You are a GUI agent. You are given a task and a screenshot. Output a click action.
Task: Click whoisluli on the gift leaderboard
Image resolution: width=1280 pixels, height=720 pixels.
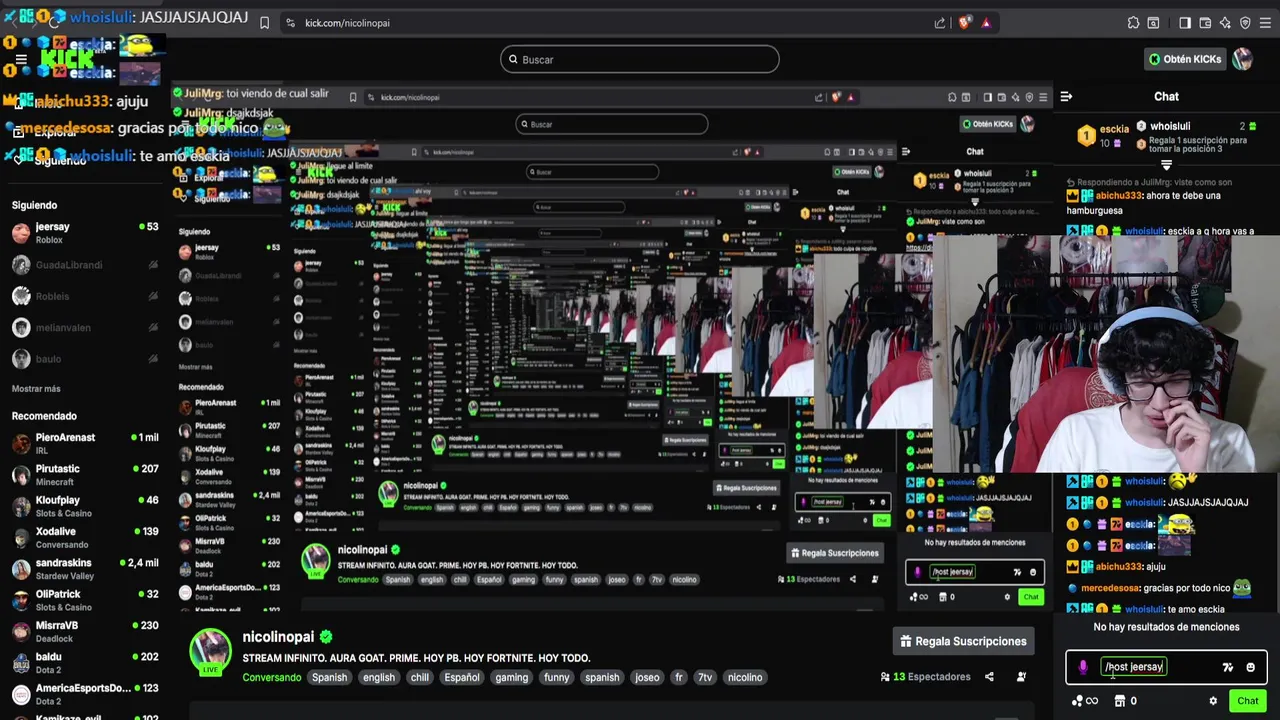[1170, 127]
